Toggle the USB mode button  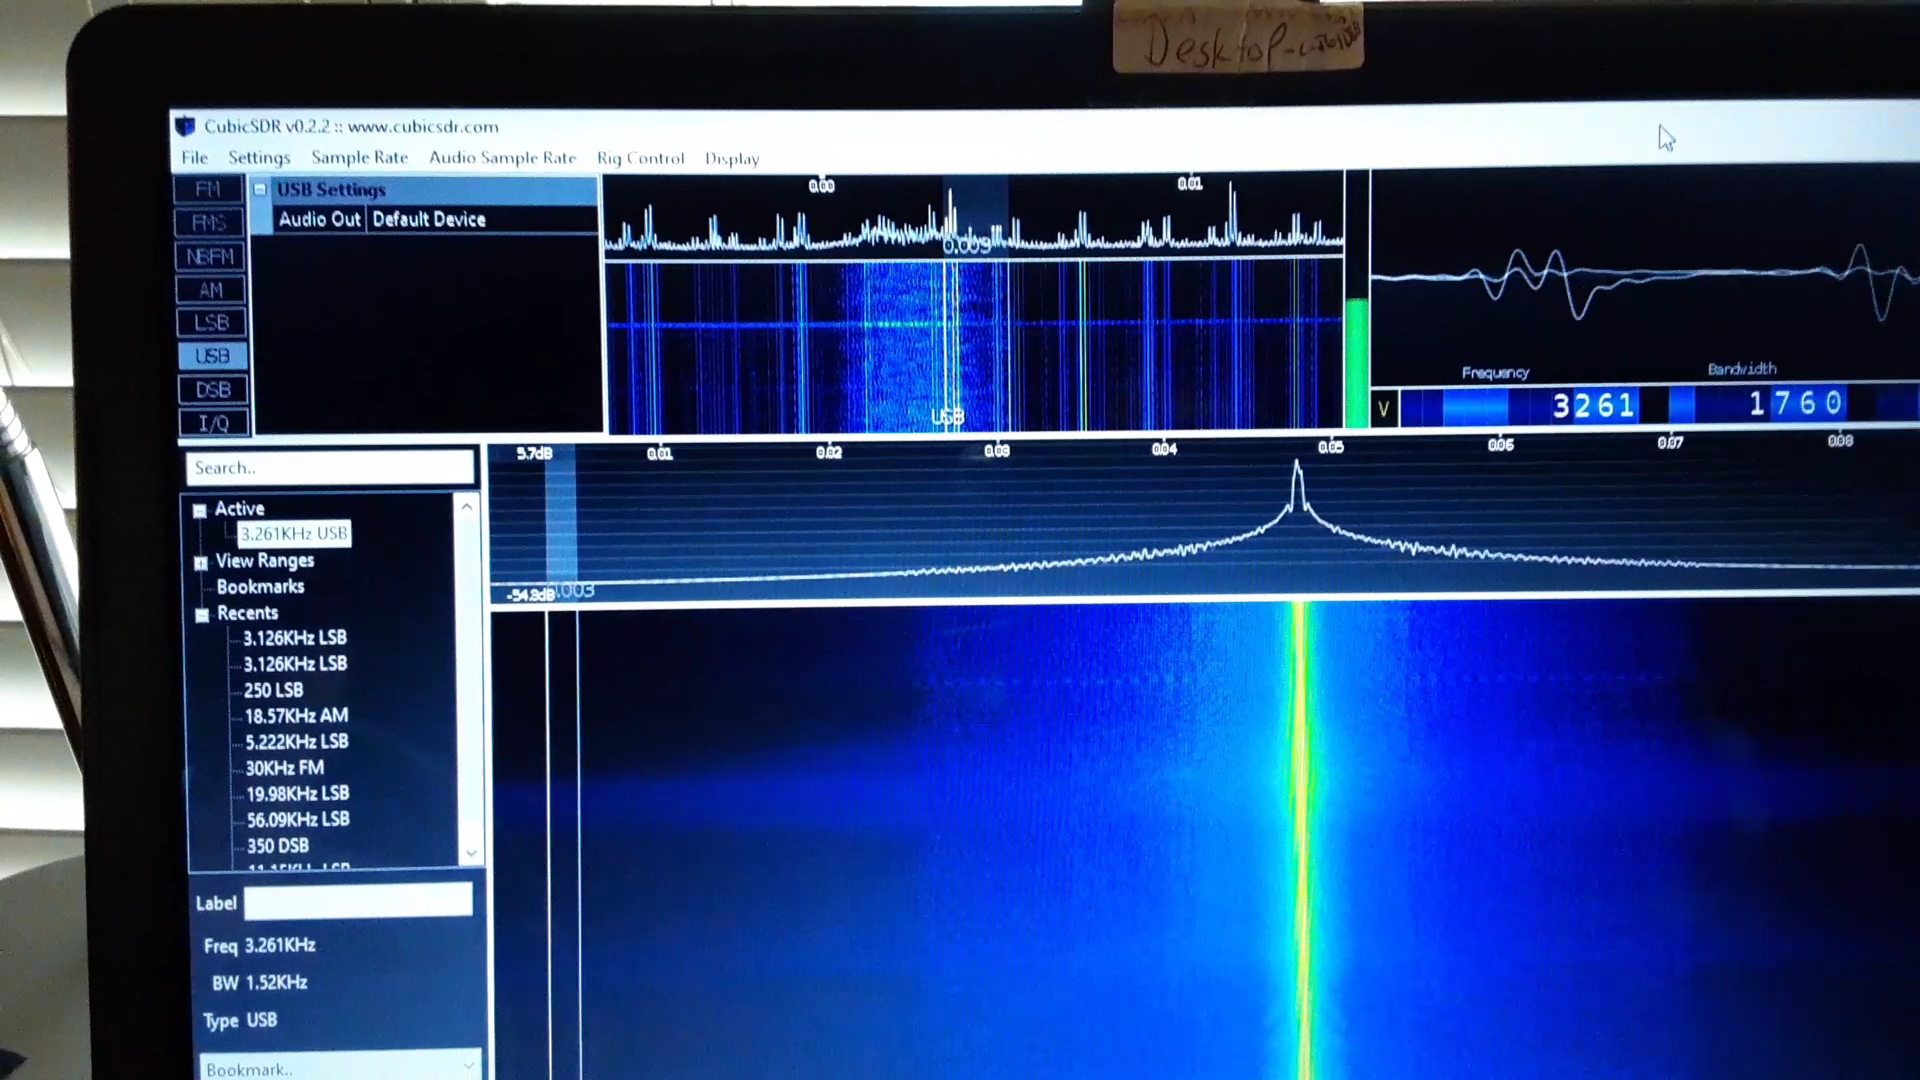point(212,356)
